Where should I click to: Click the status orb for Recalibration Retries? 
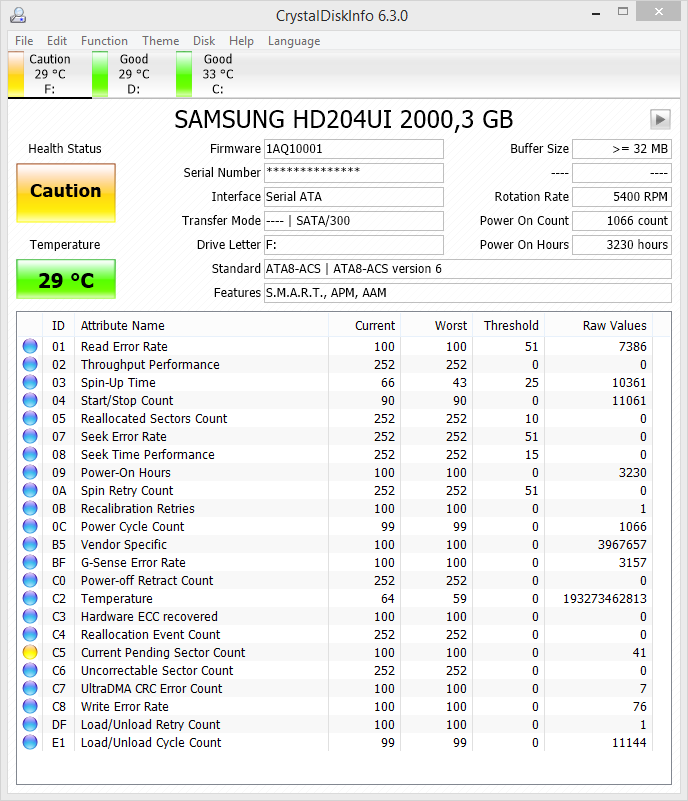30,508
